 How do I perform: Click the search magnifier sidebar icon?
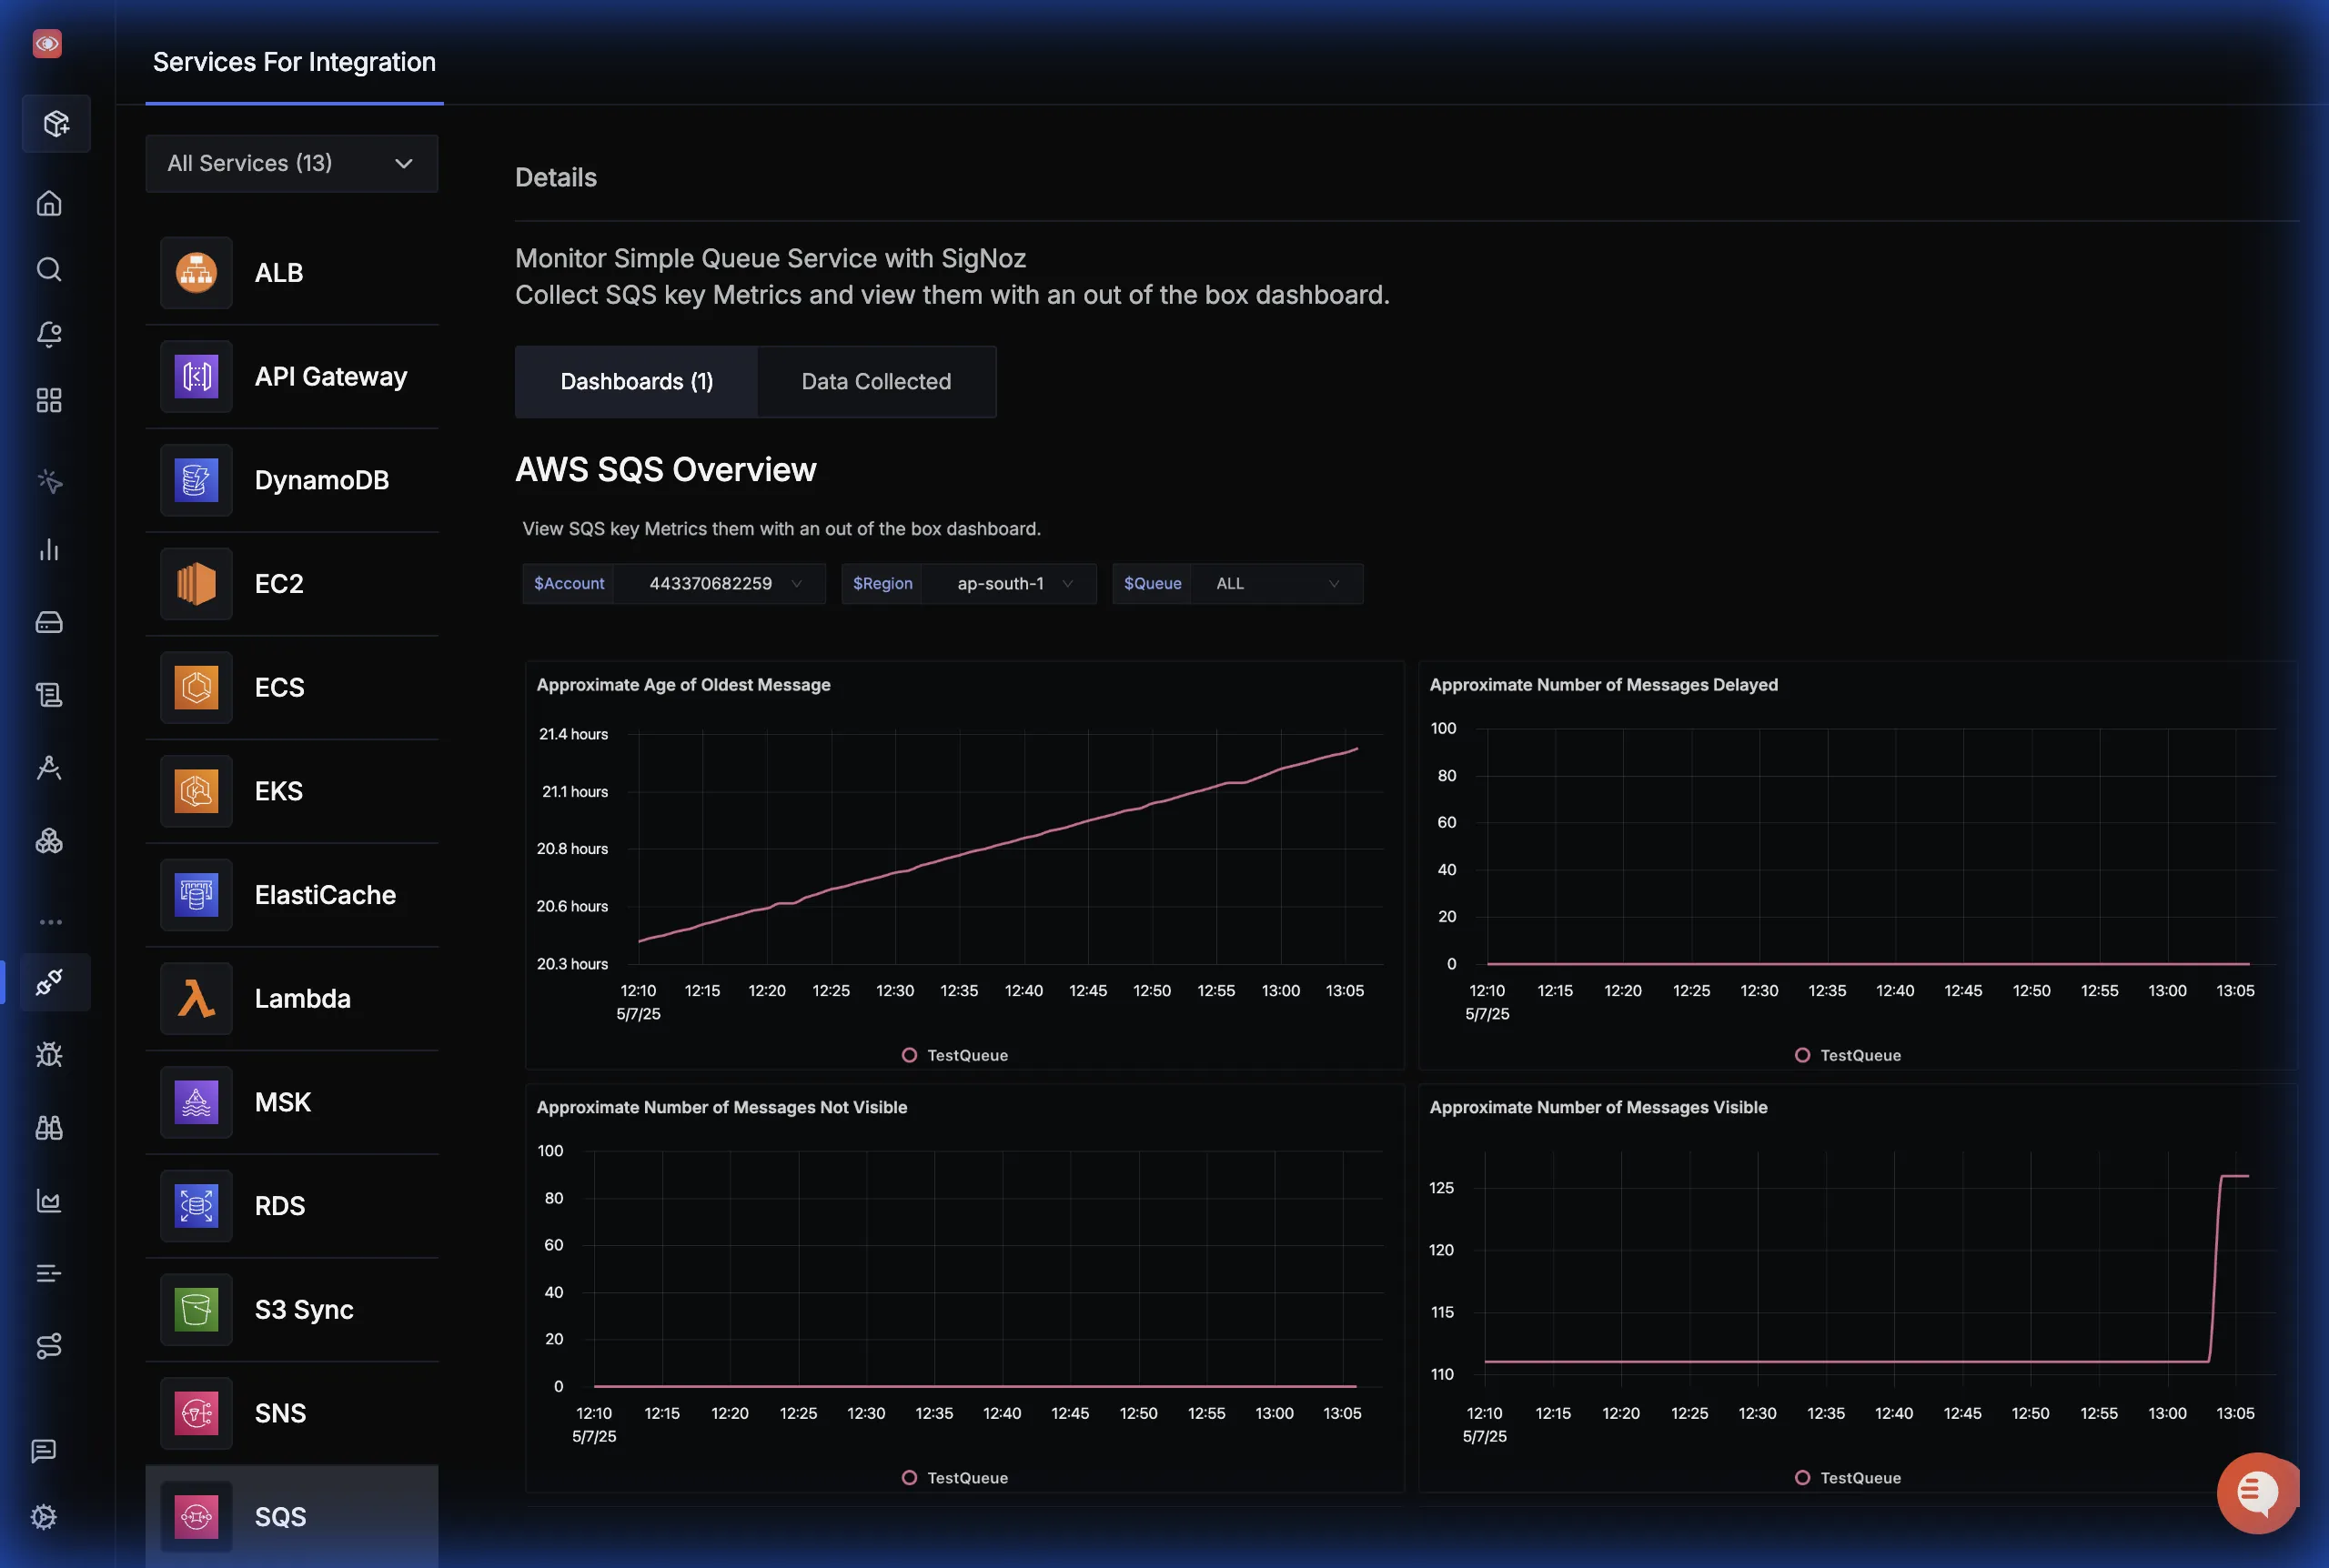49,270
